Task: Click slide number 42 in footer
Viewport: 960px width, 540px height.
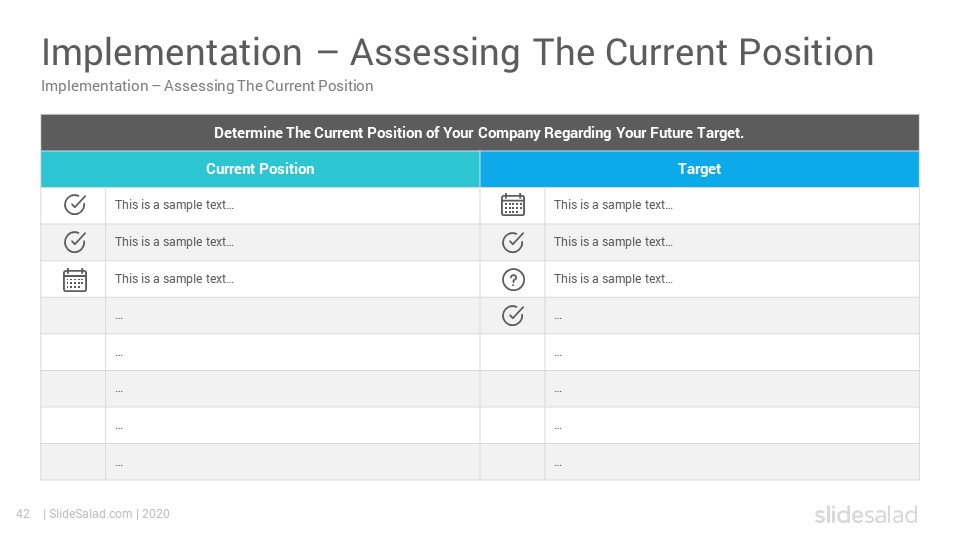Action: click(x=23, y=514)
